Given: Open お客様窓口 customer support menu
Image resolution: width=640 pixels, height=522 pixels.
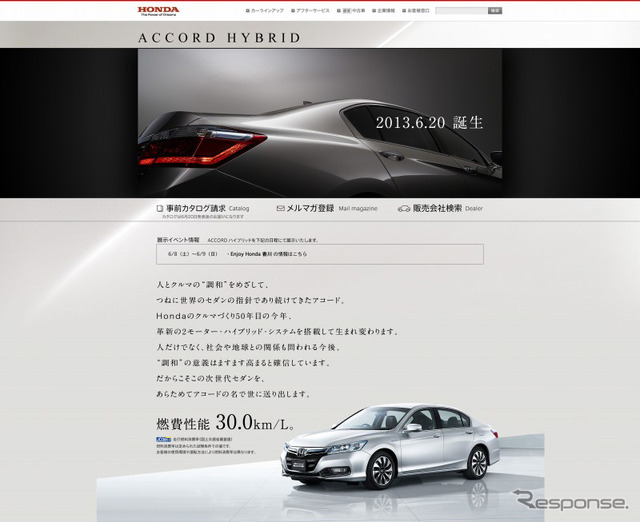Looking at the screenshot, I should 416,11.
